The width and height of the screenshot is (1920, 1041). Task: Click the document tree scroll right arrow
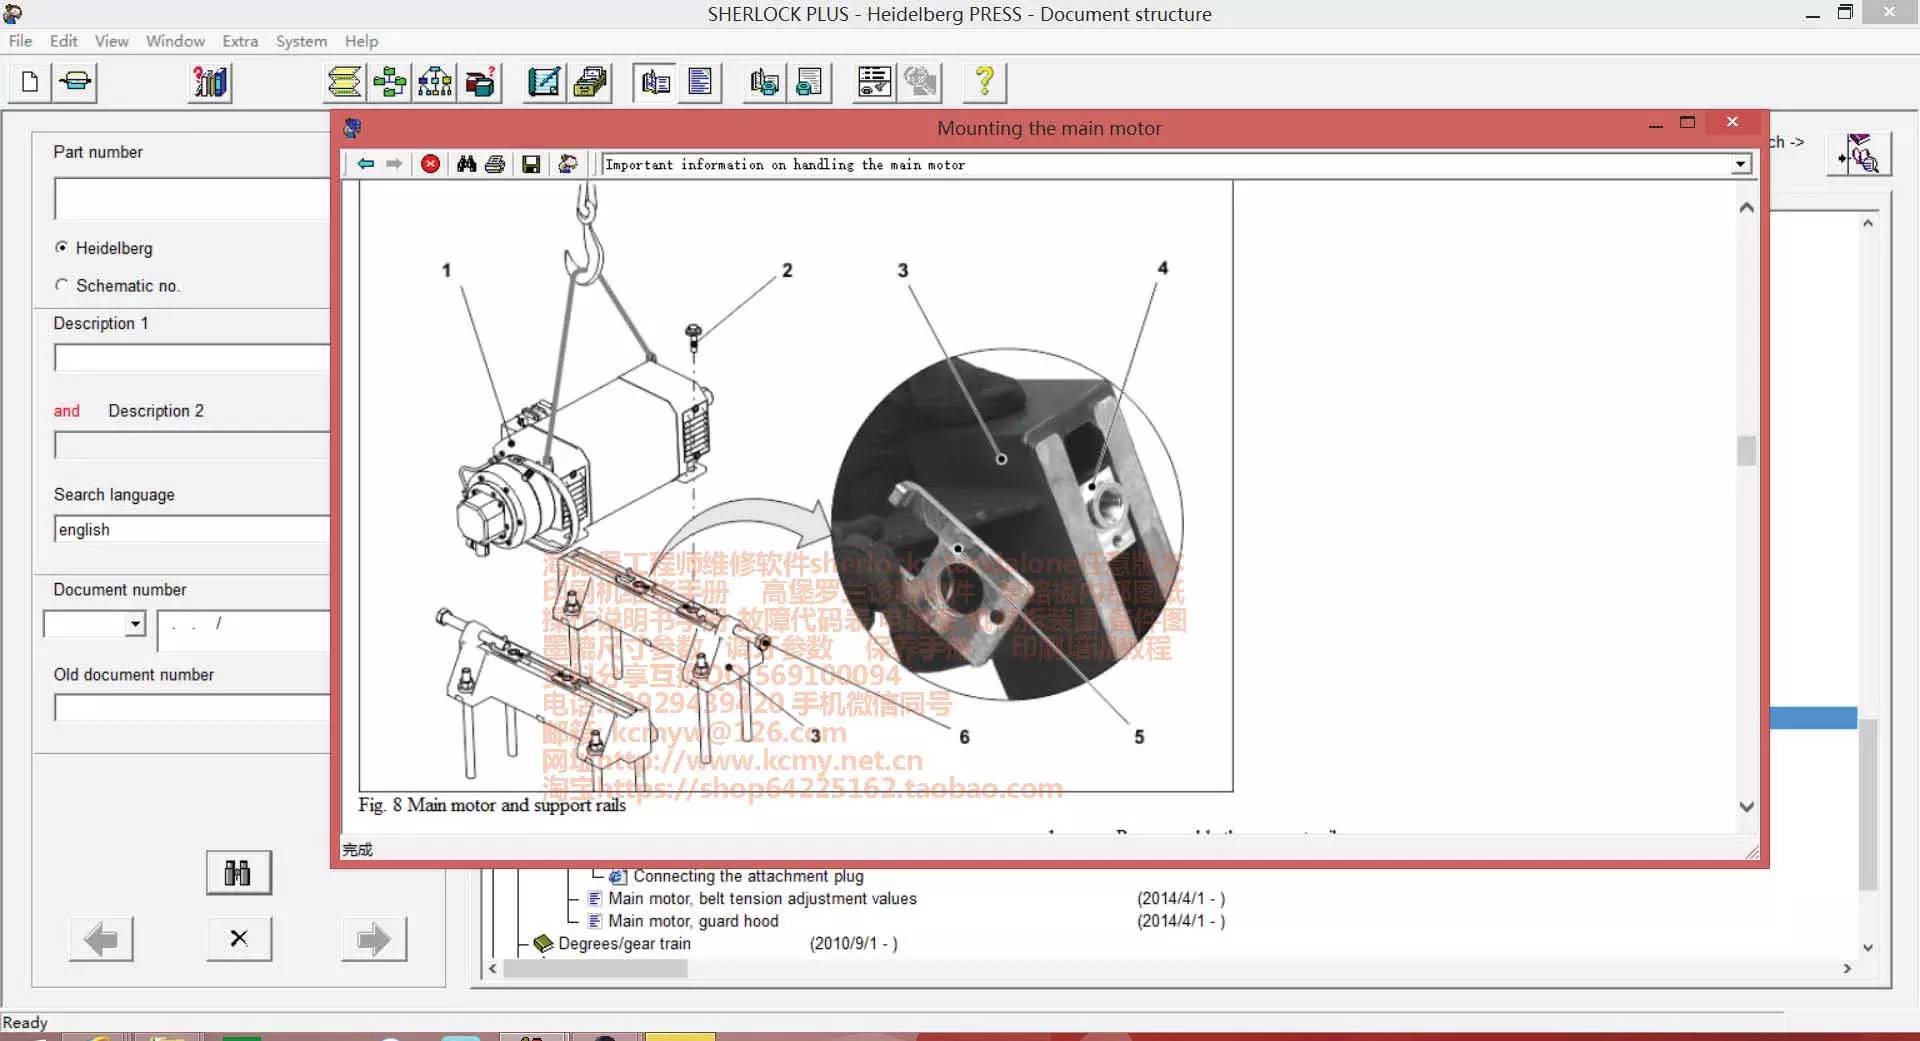click(1846, 968)
